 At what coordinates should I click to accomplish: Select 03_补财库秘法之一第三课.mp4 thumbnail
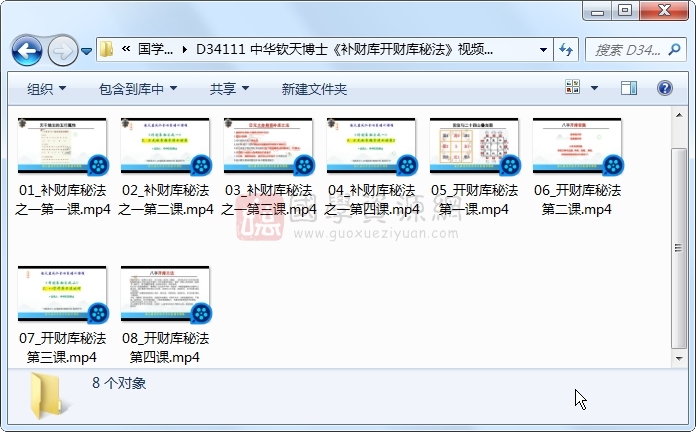268,146
